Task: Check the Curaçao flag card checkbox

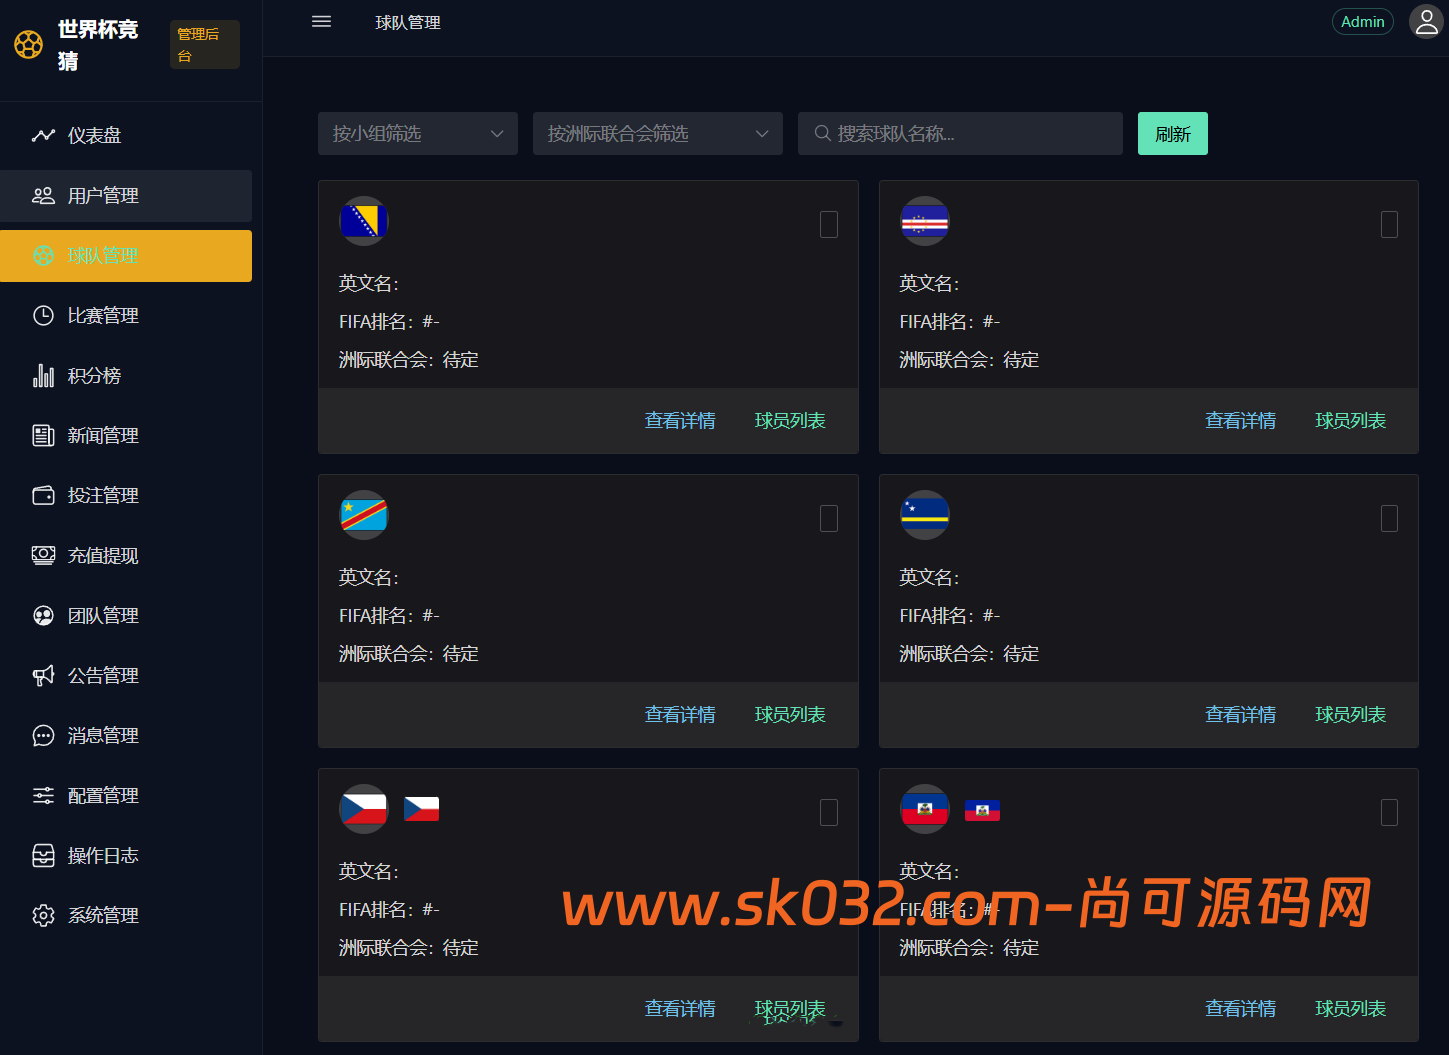Action: tap(1389, 518)
